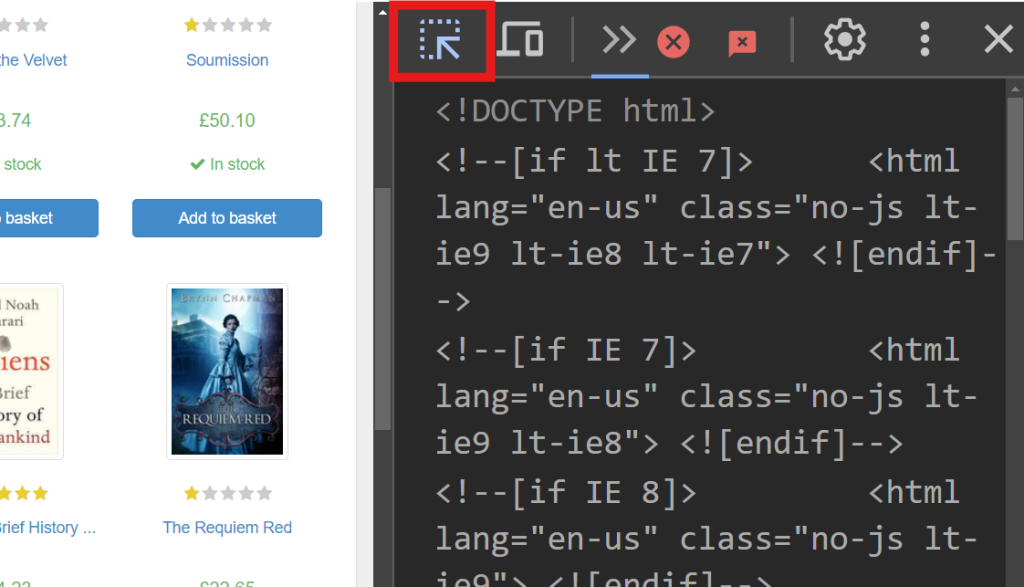The height and width of the screenshot is (587, 1024).
Task: Open the red circle errors indicator
Action: (x=673, y=42)
